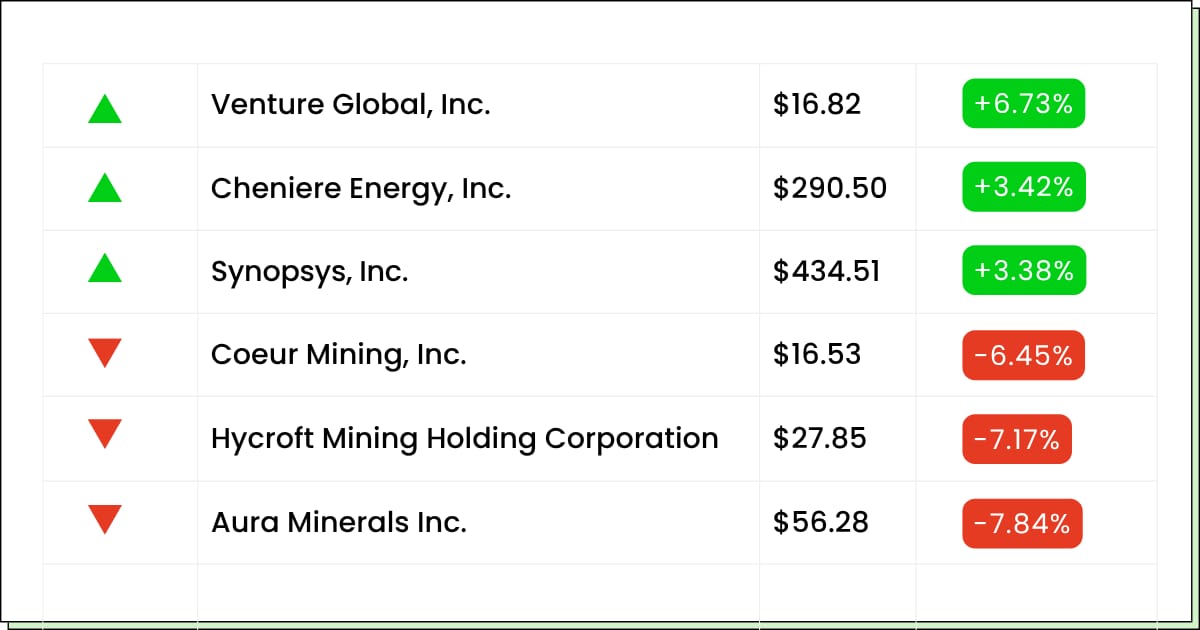Open the Venture Global, Inc. company name
1200x630 pixels.
tap(350, 104)
